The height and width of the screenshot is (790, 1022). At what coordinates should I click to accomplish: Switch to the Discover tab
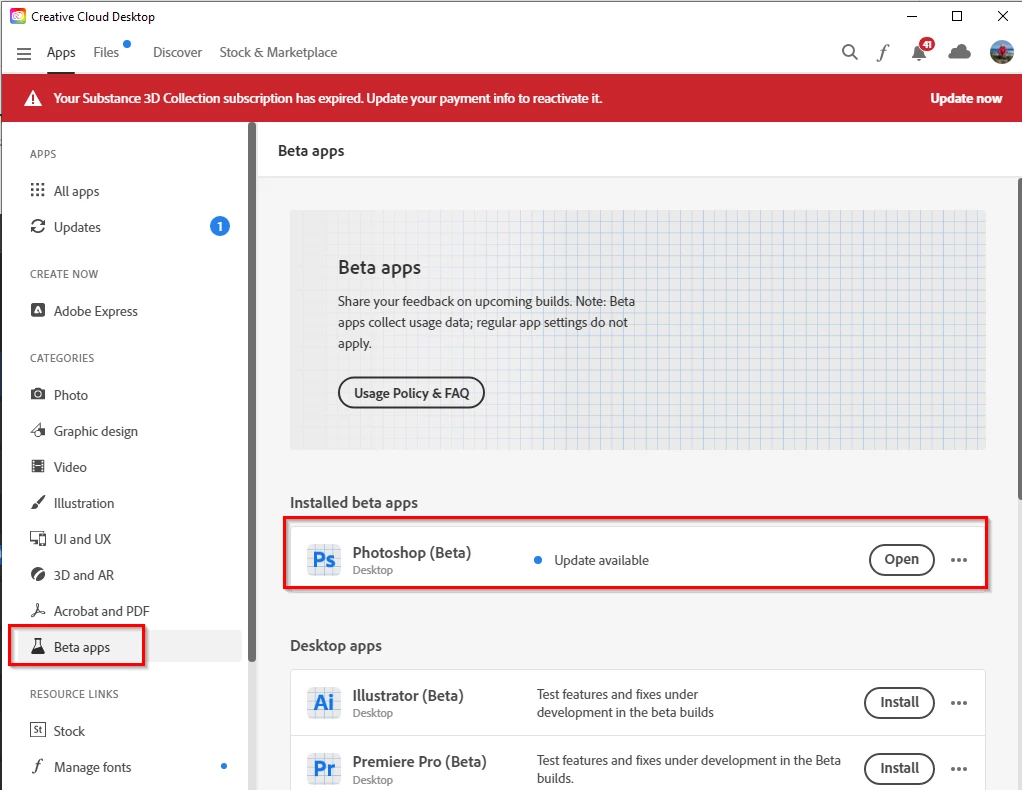coord(177,52)
